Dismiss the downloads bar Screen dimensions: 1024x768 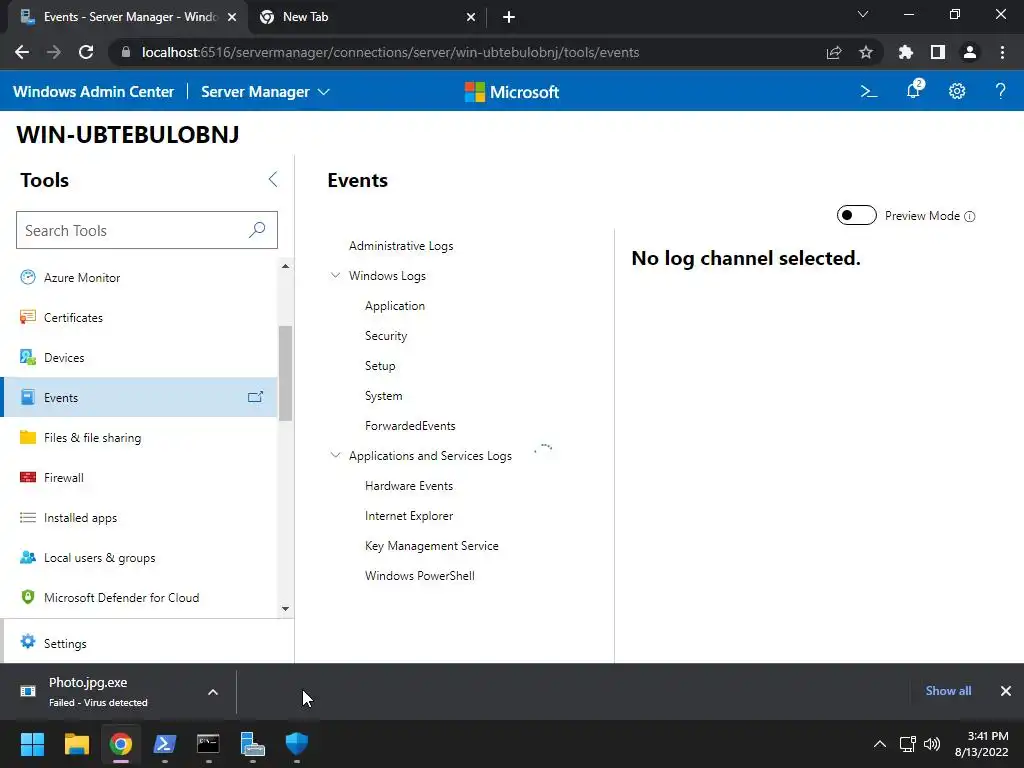[x=1006, y=691]
